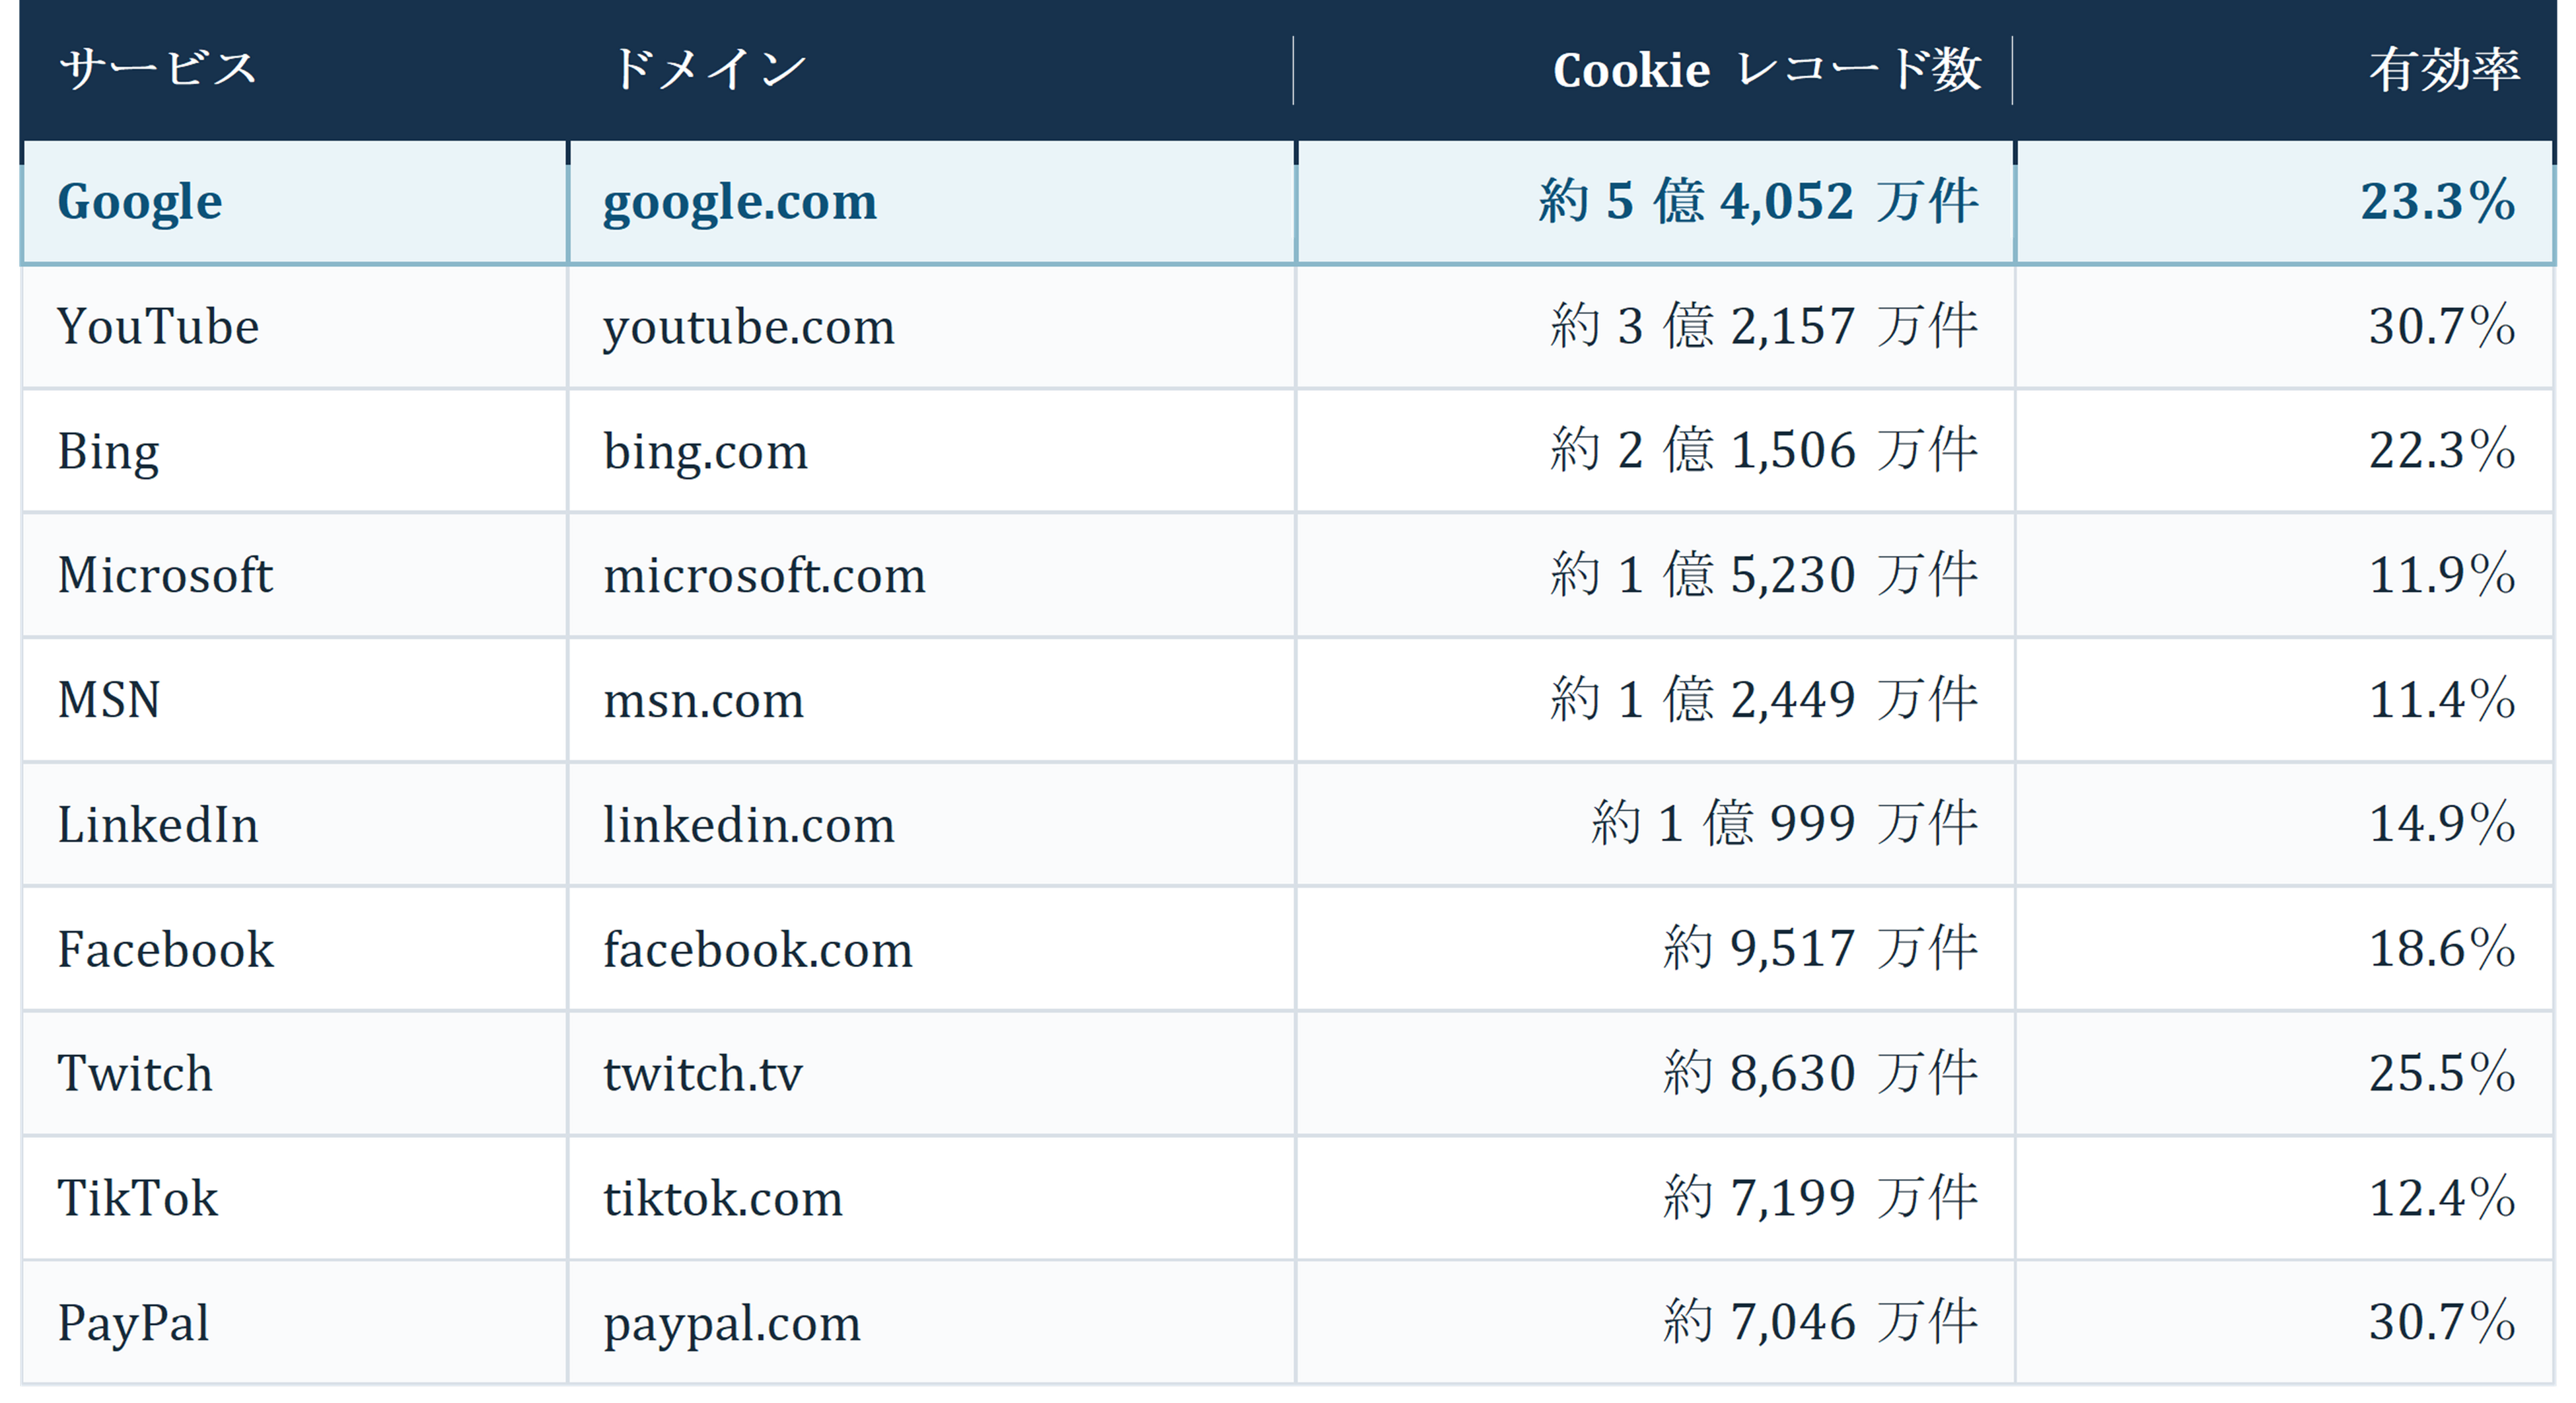Select the Google service cell
The width and height of the screenshot is (2576, 1403).
[294, 203]
